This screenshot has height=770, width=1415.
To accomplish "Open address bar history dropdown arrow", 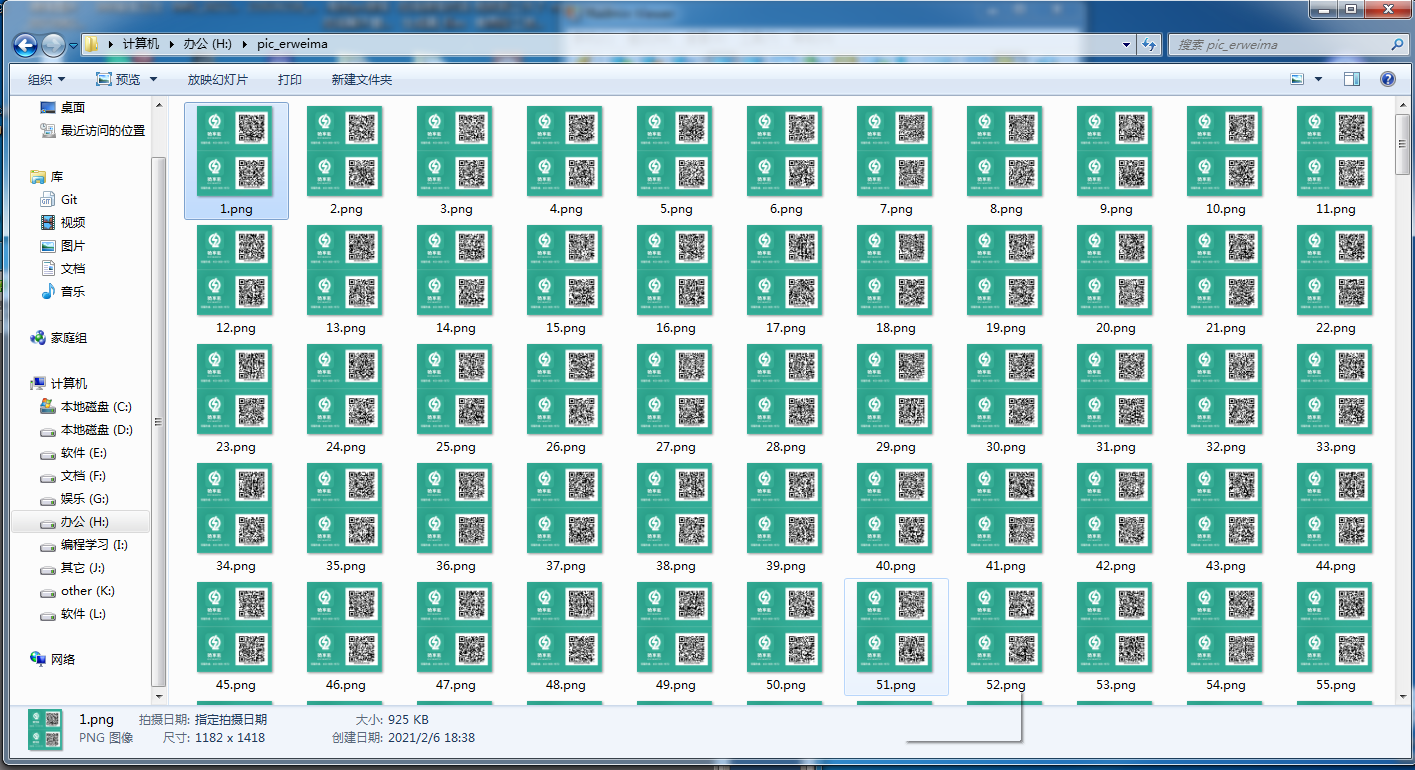I will pyautogui.click(x=1126, y=44).
